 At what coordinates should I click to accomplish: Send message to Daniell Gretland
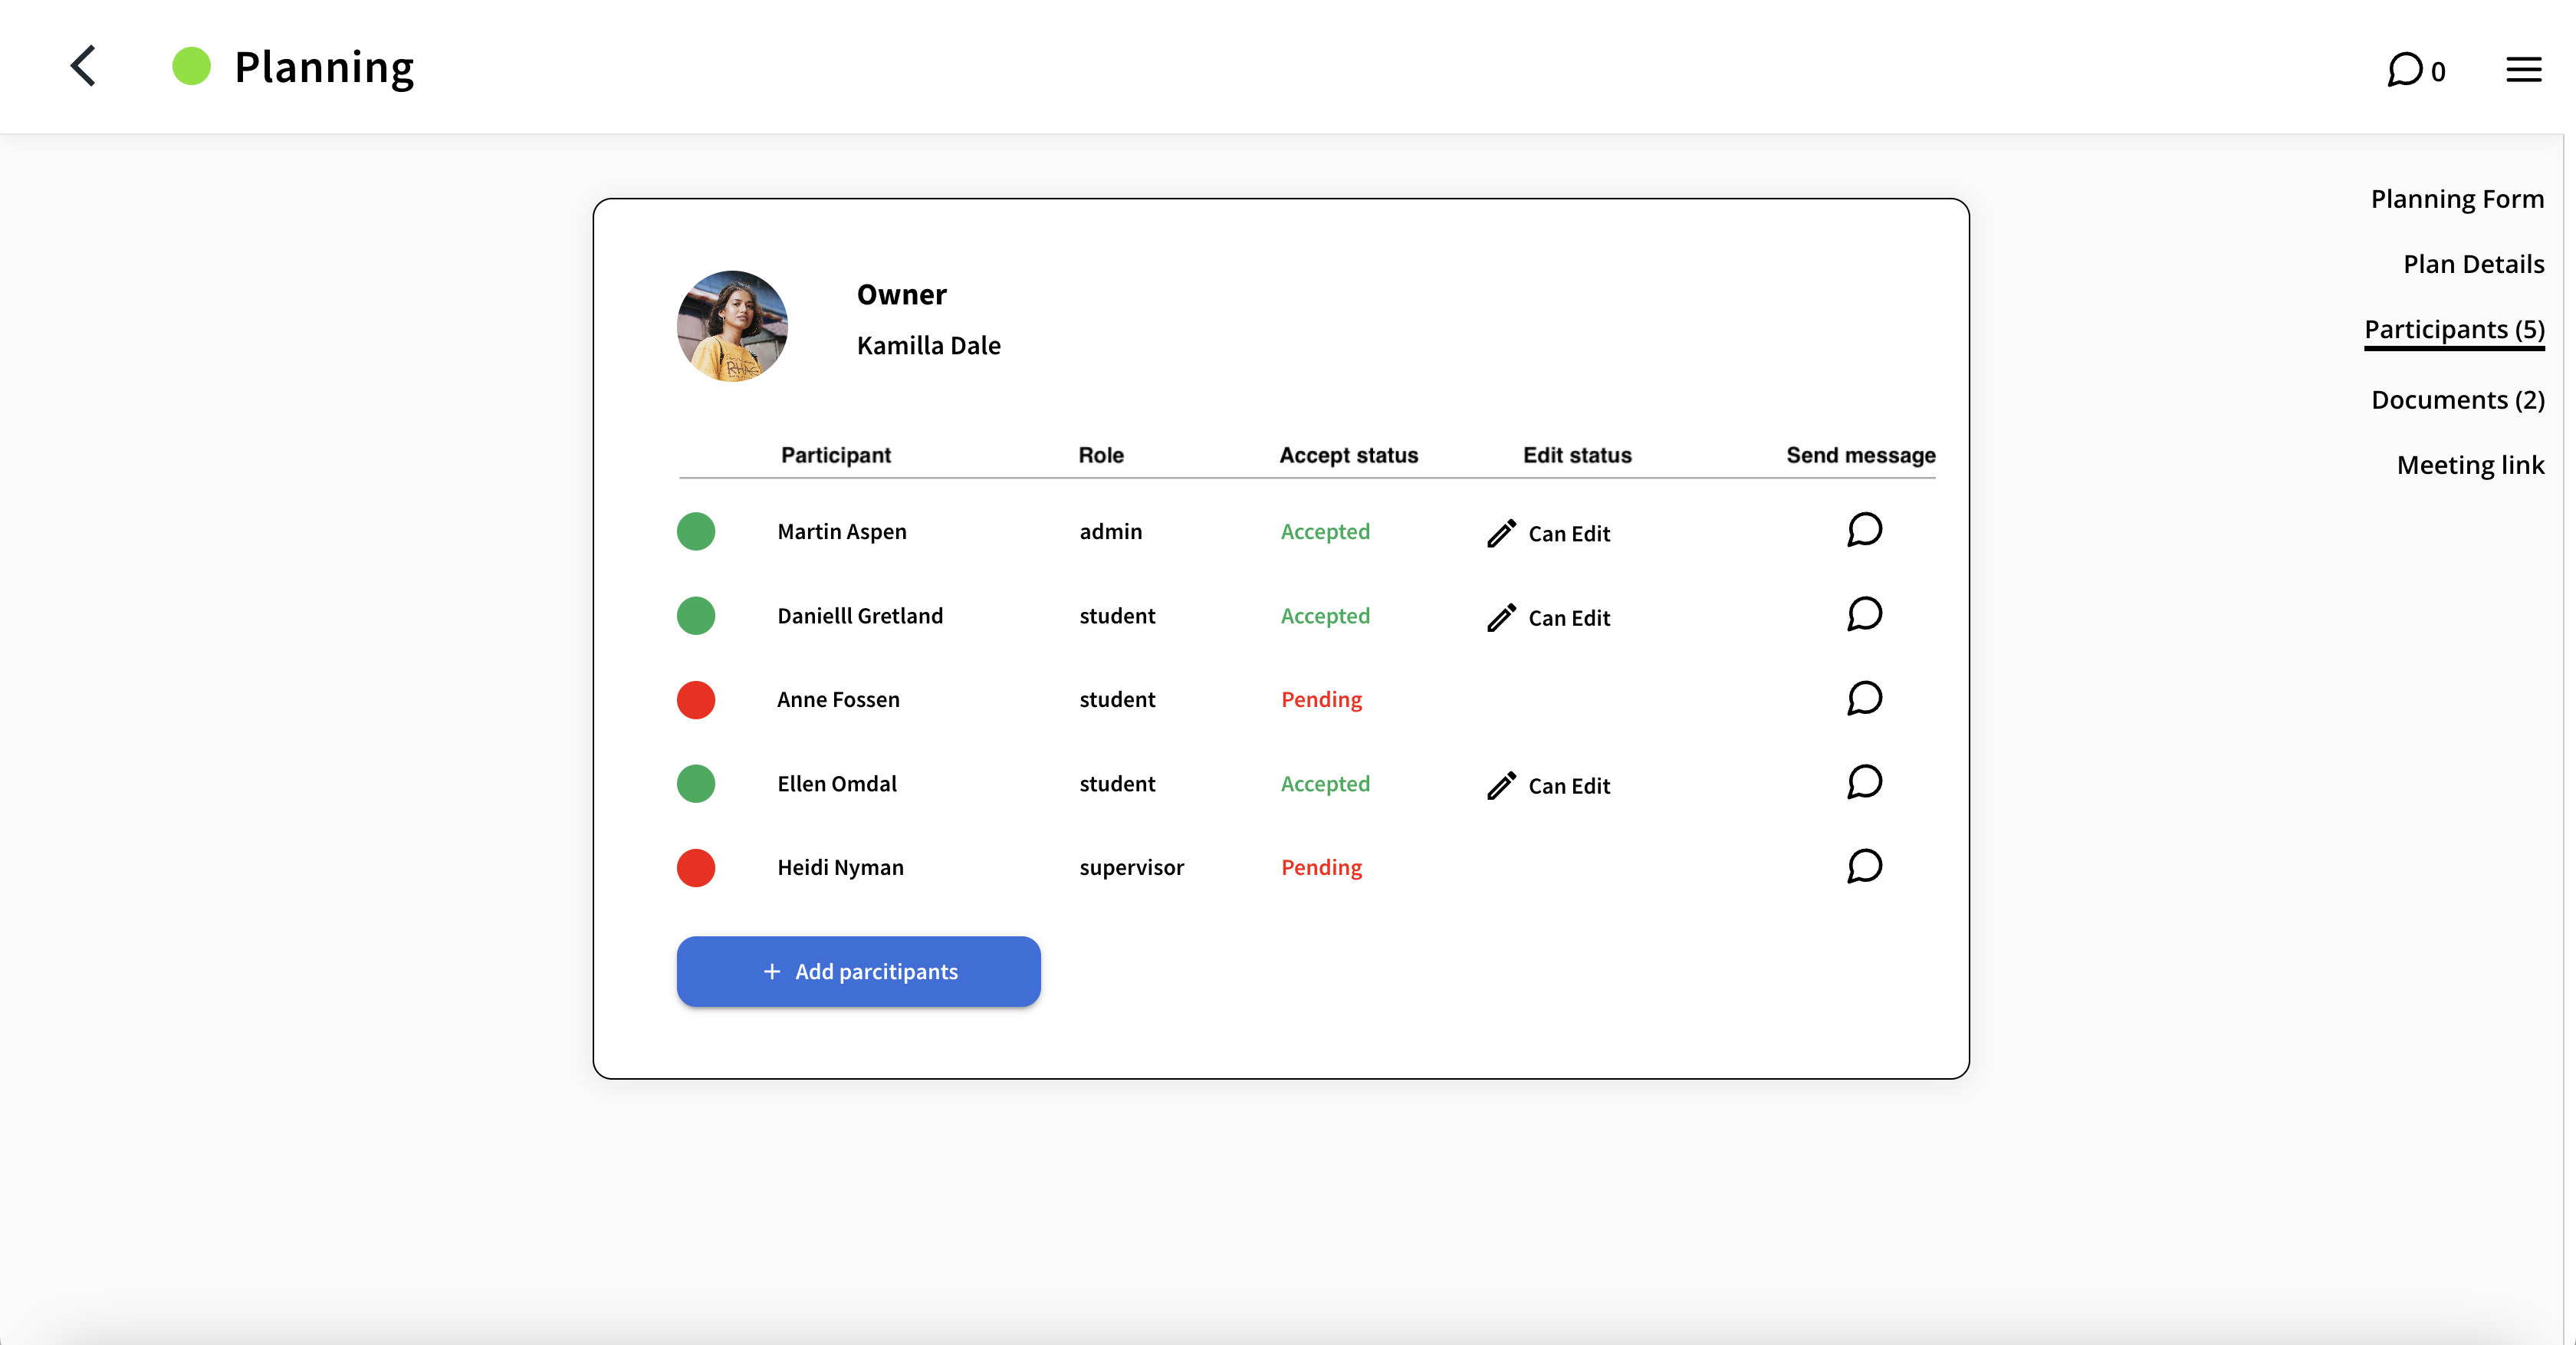point(1864,614)
